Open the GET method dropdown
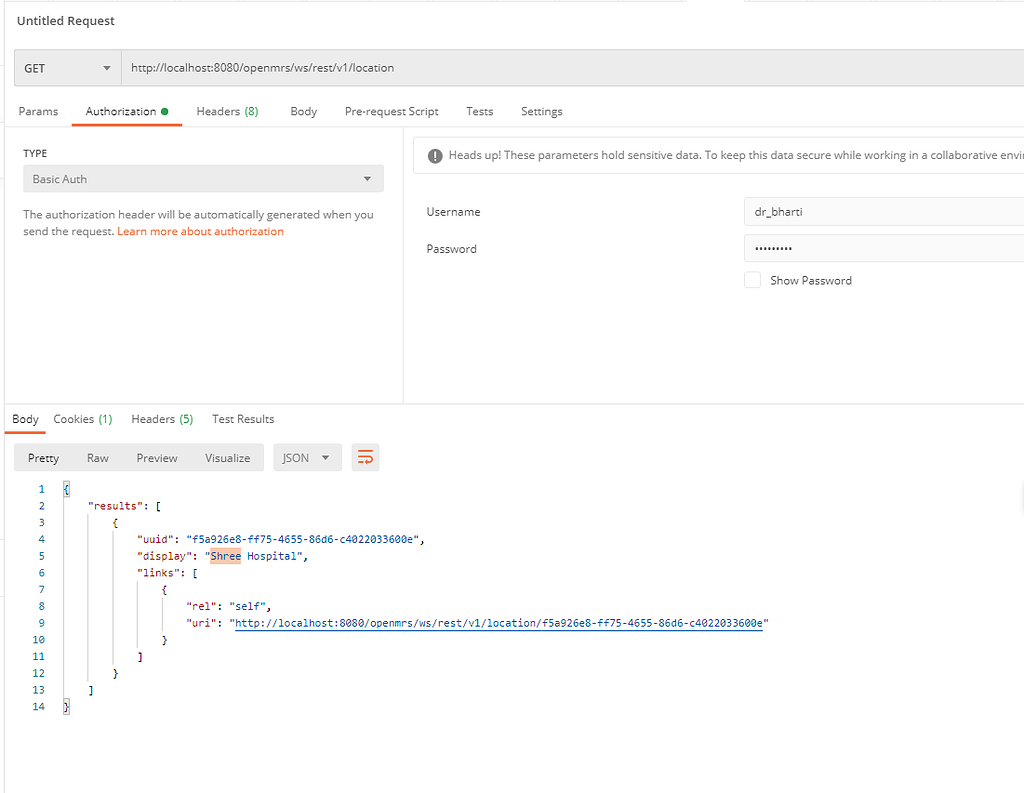Viewport: 1024px width, 793px height. 67,68
